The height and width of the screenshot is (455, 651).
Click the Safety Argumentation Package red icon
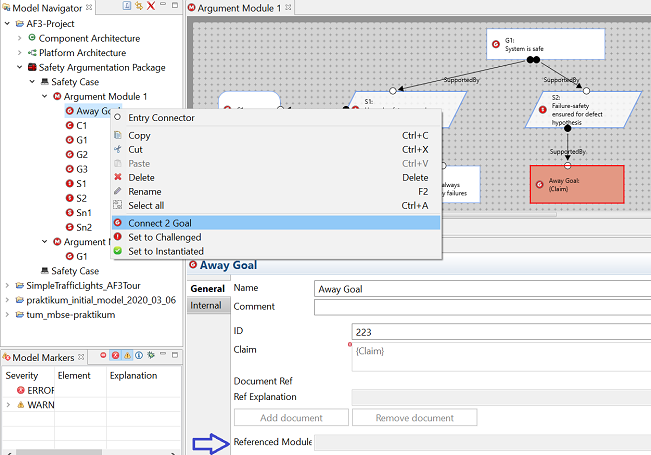[x=32, y=67]
